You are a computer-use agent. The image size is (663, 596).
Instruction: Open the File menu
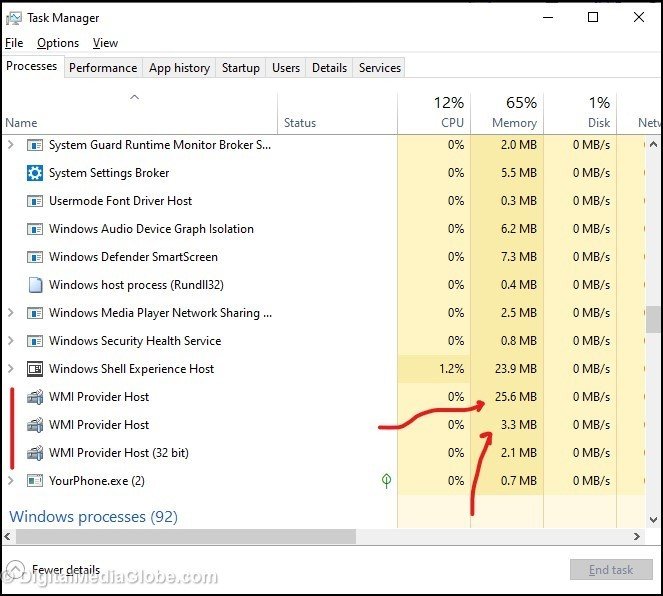(14, 43)
